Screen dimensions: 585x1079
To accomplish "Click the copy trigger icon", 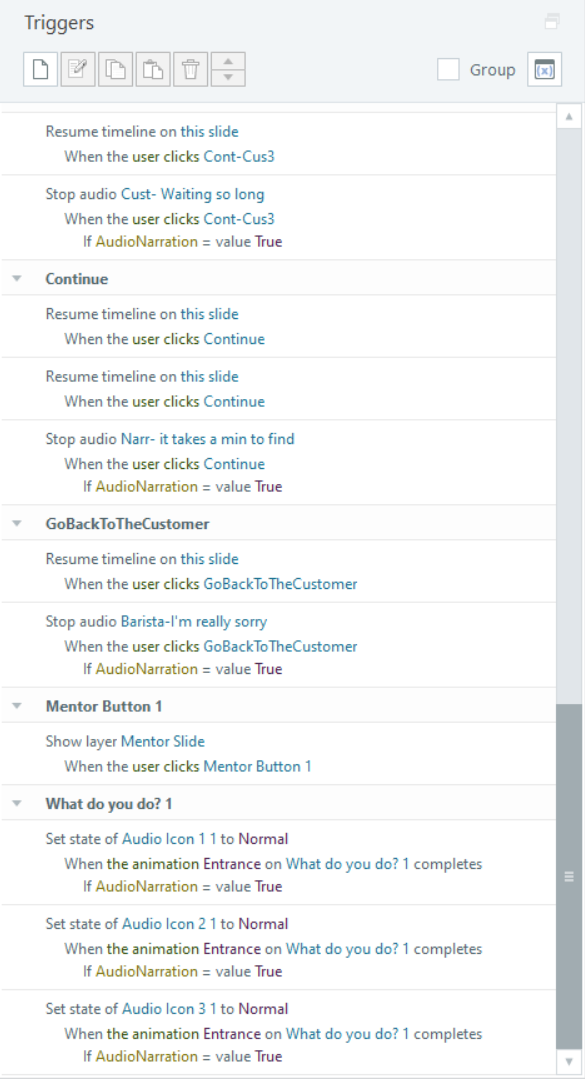I will 116,70.
